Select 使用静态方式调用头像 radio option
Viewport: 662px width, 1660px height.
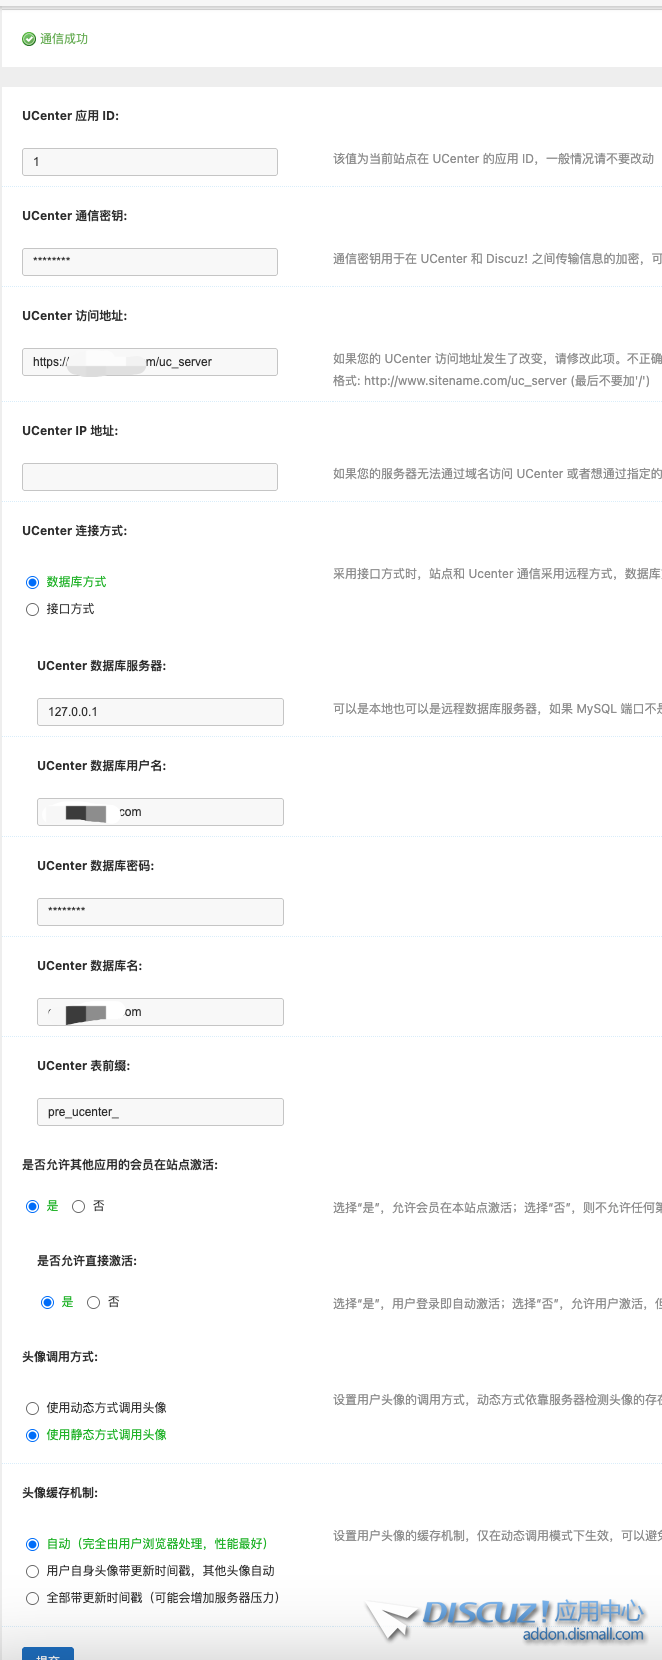(x=32, y=1435)
